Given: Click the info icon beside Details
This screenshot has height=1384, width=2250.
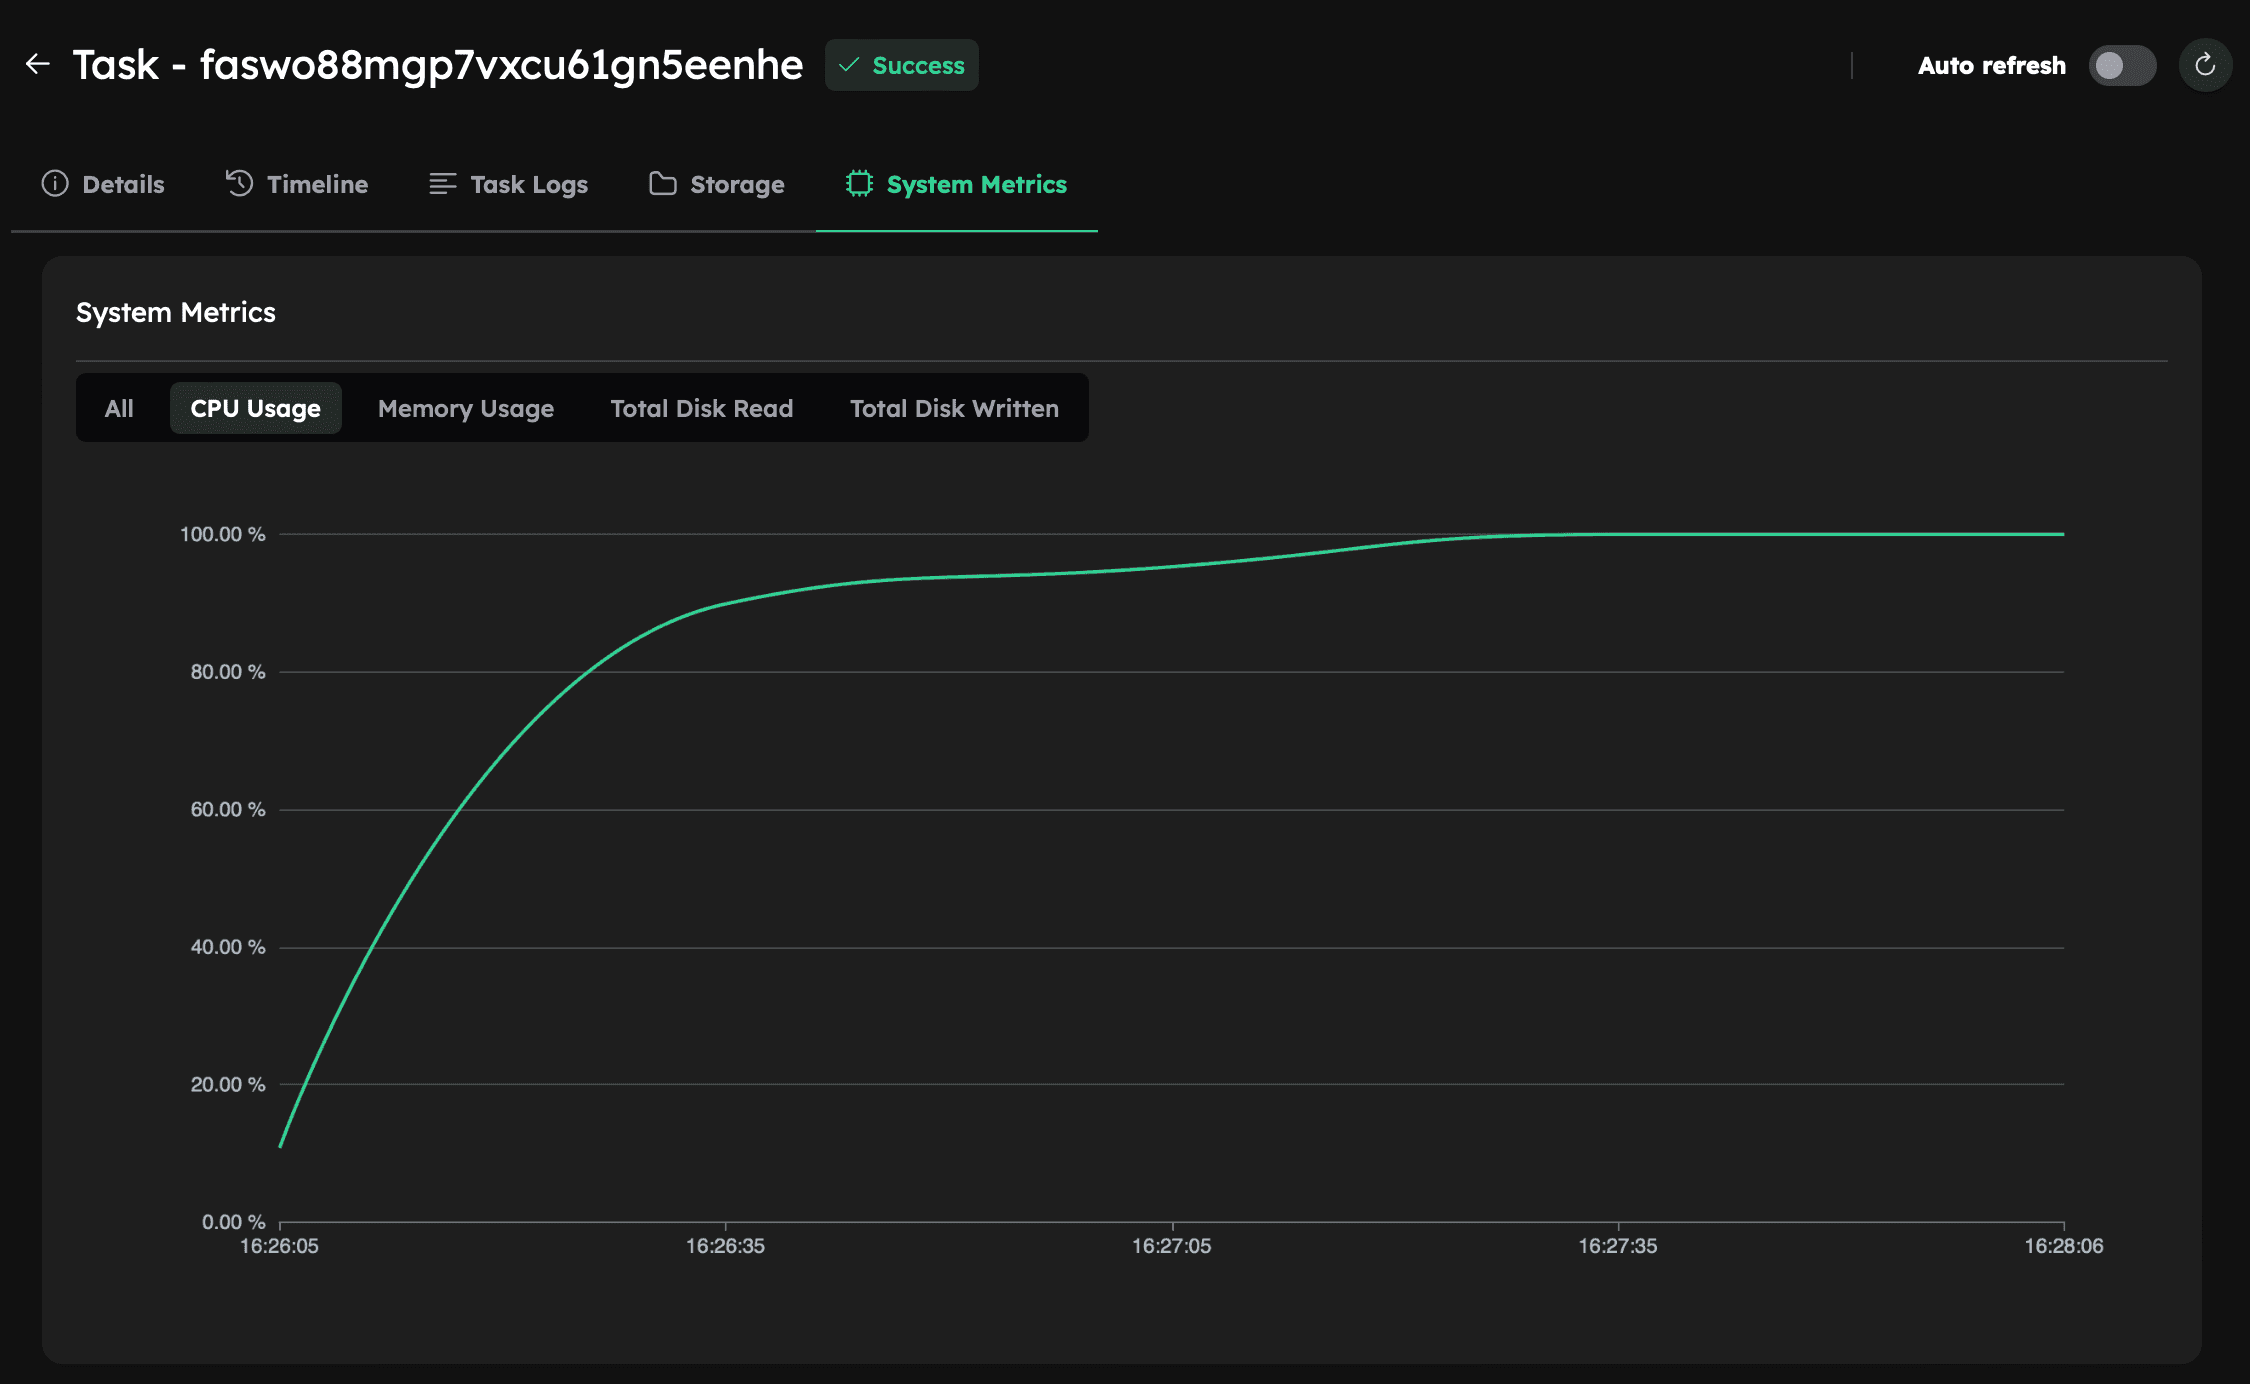Looking at the screenshot, I should pos(55,184).
